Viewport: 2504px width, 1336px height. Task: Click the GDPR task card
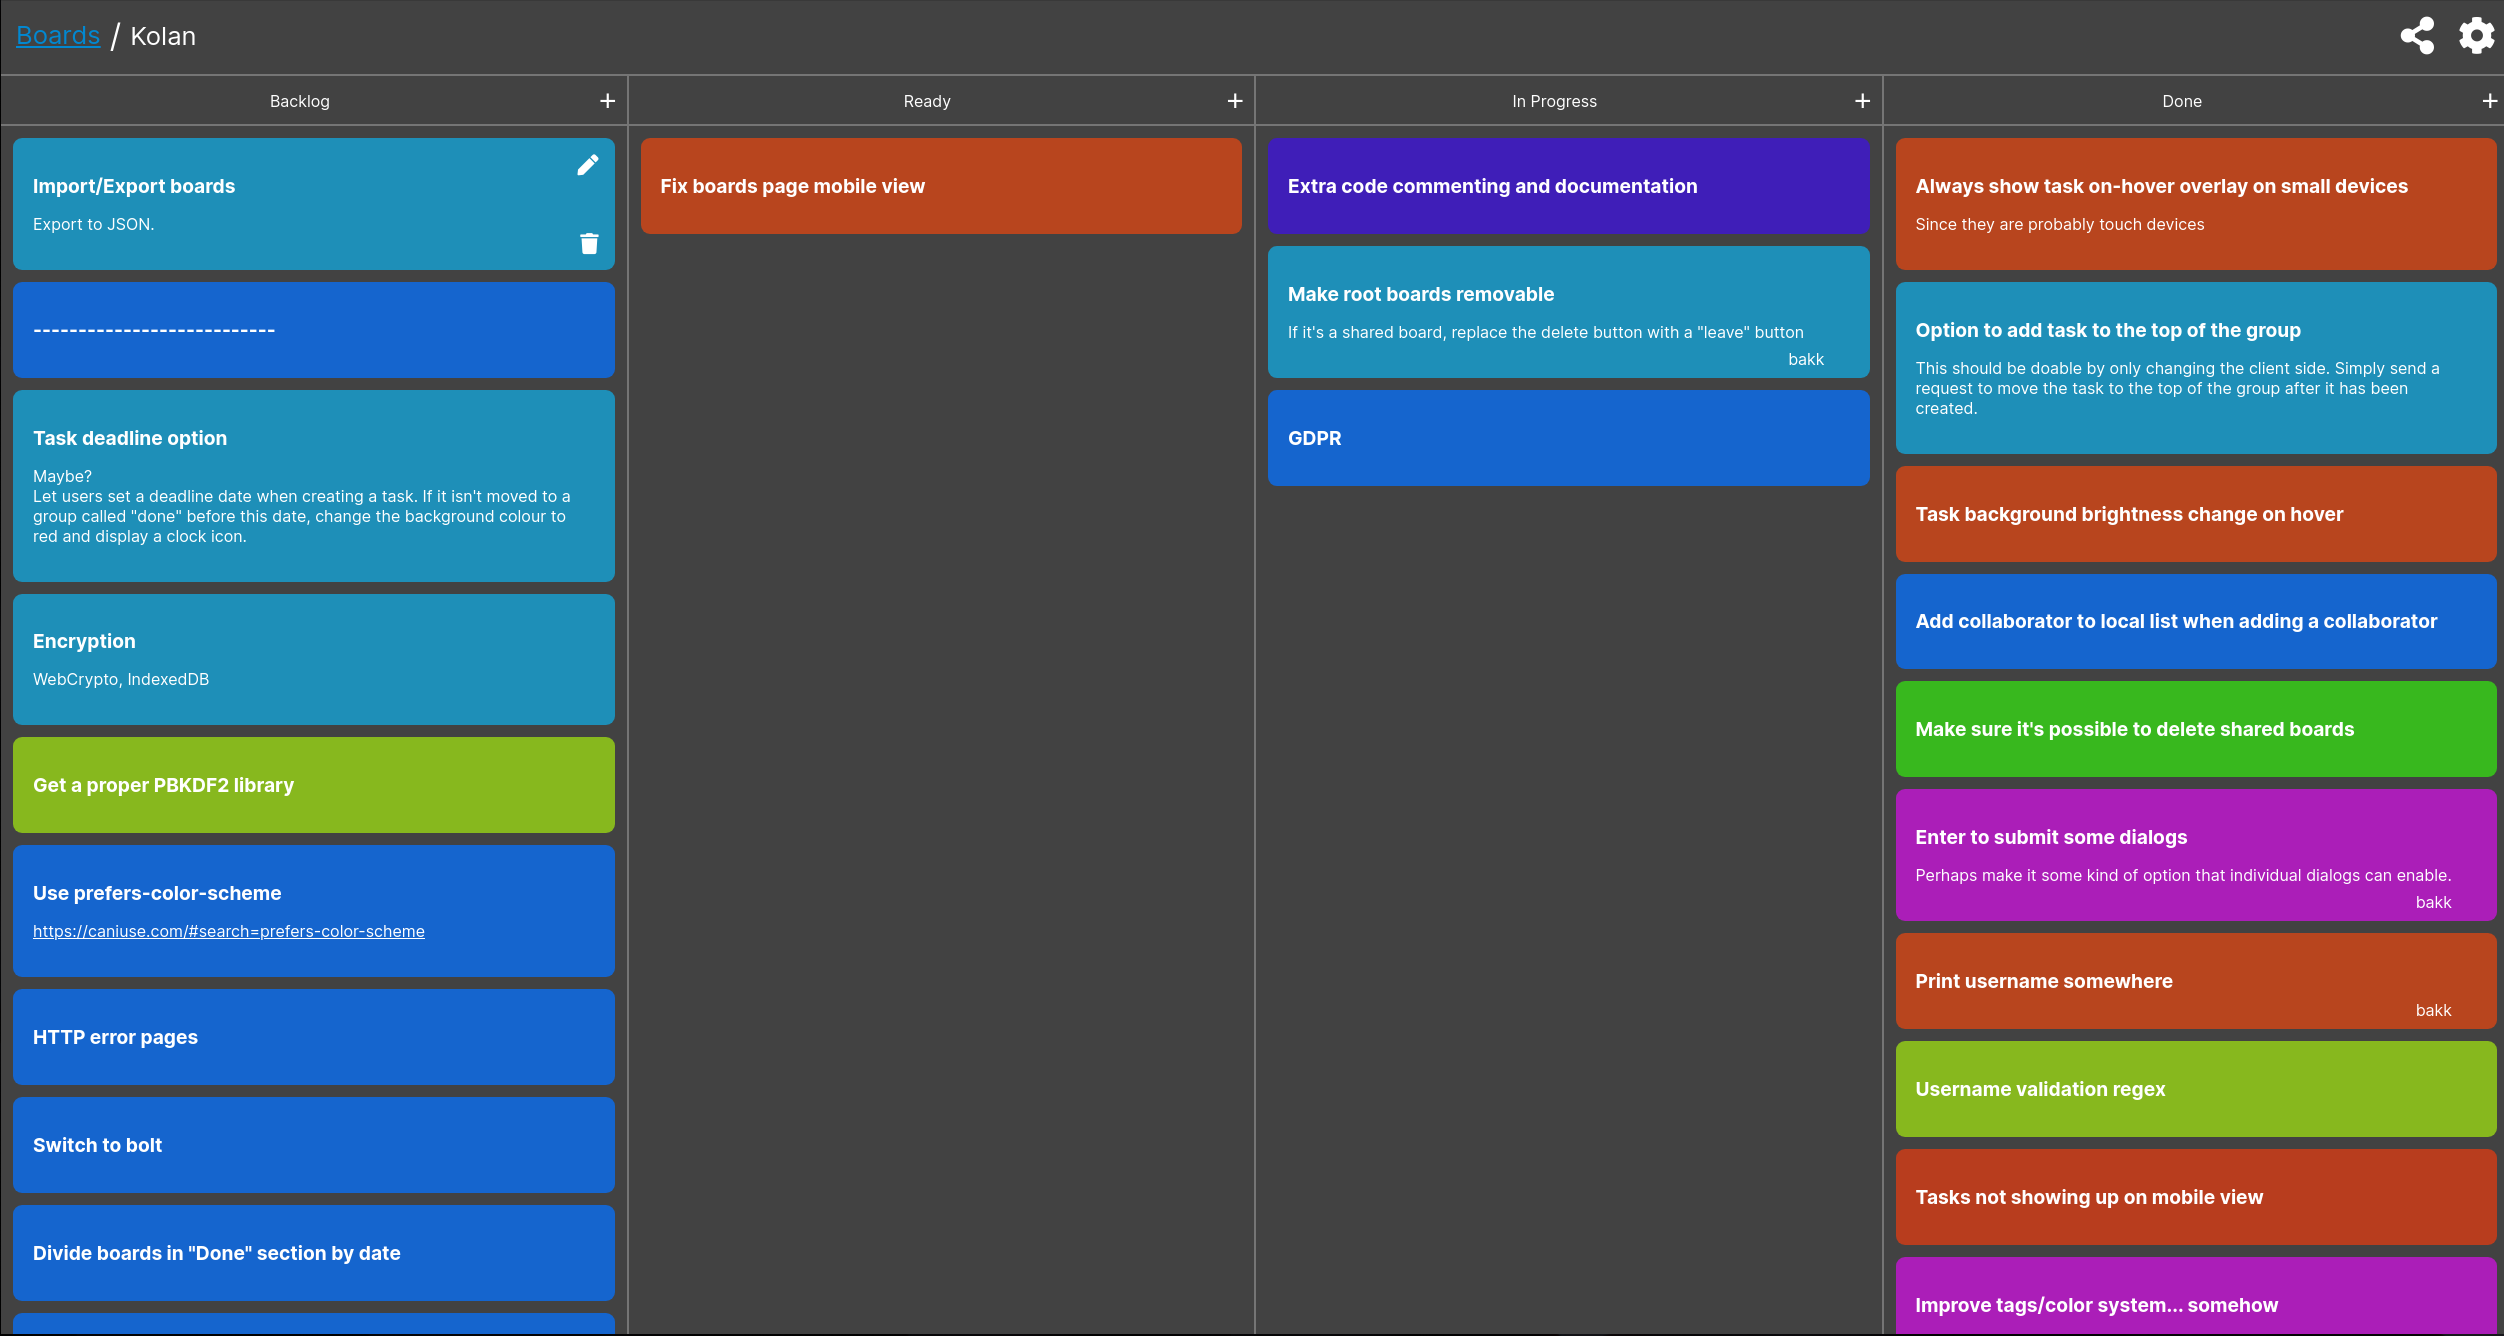[1568, 438]
